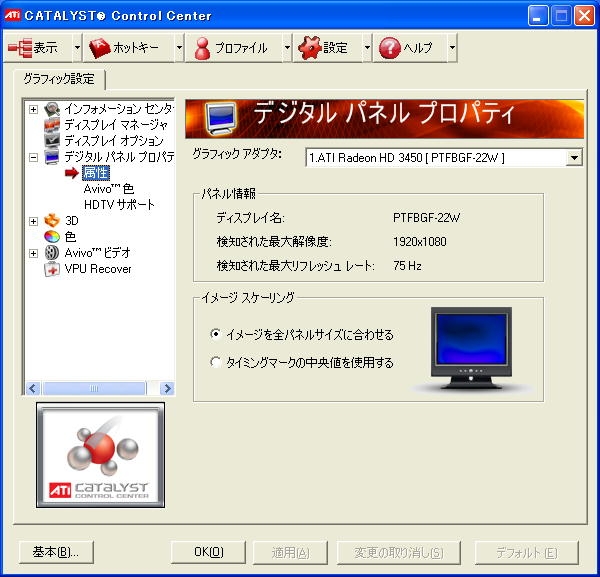
Task: Select the Avivo 色 tree item
Action: point(109,189)
